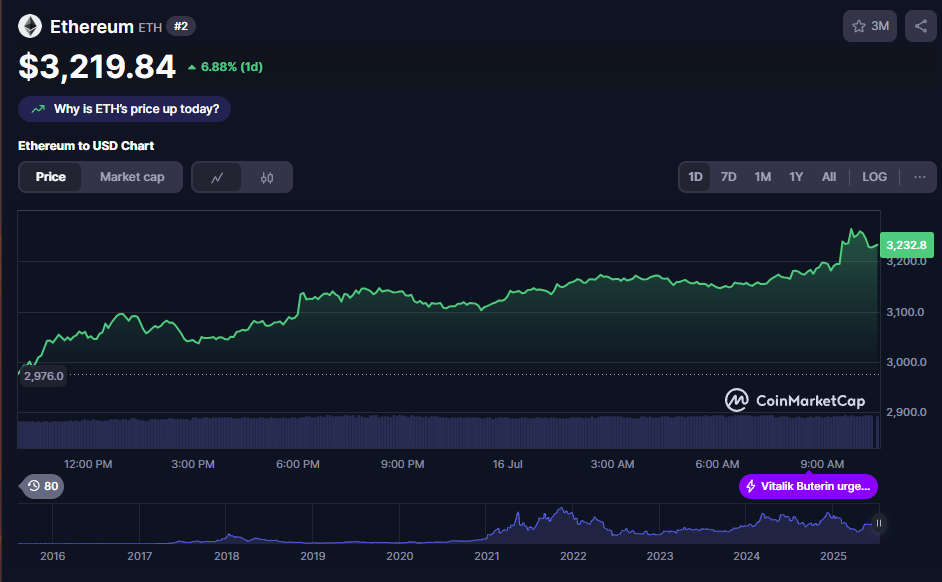942x582 pixels.
Task: Click the 16 Jul time axis label
Action: [x=507, y=464]
